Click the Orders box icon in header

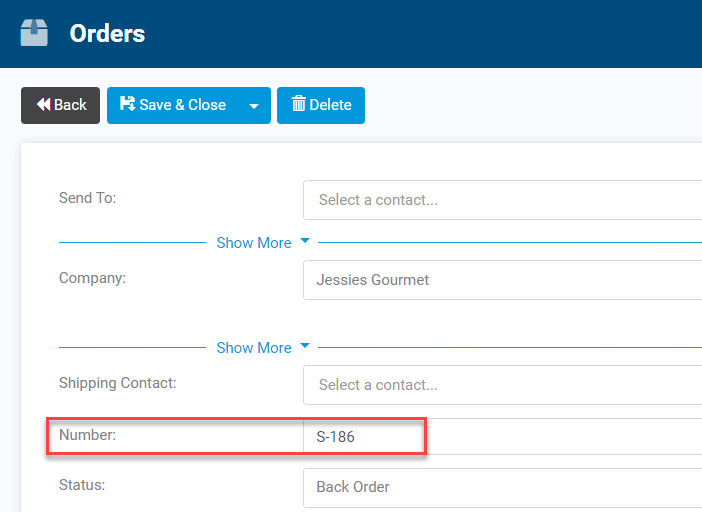point(34,33)
